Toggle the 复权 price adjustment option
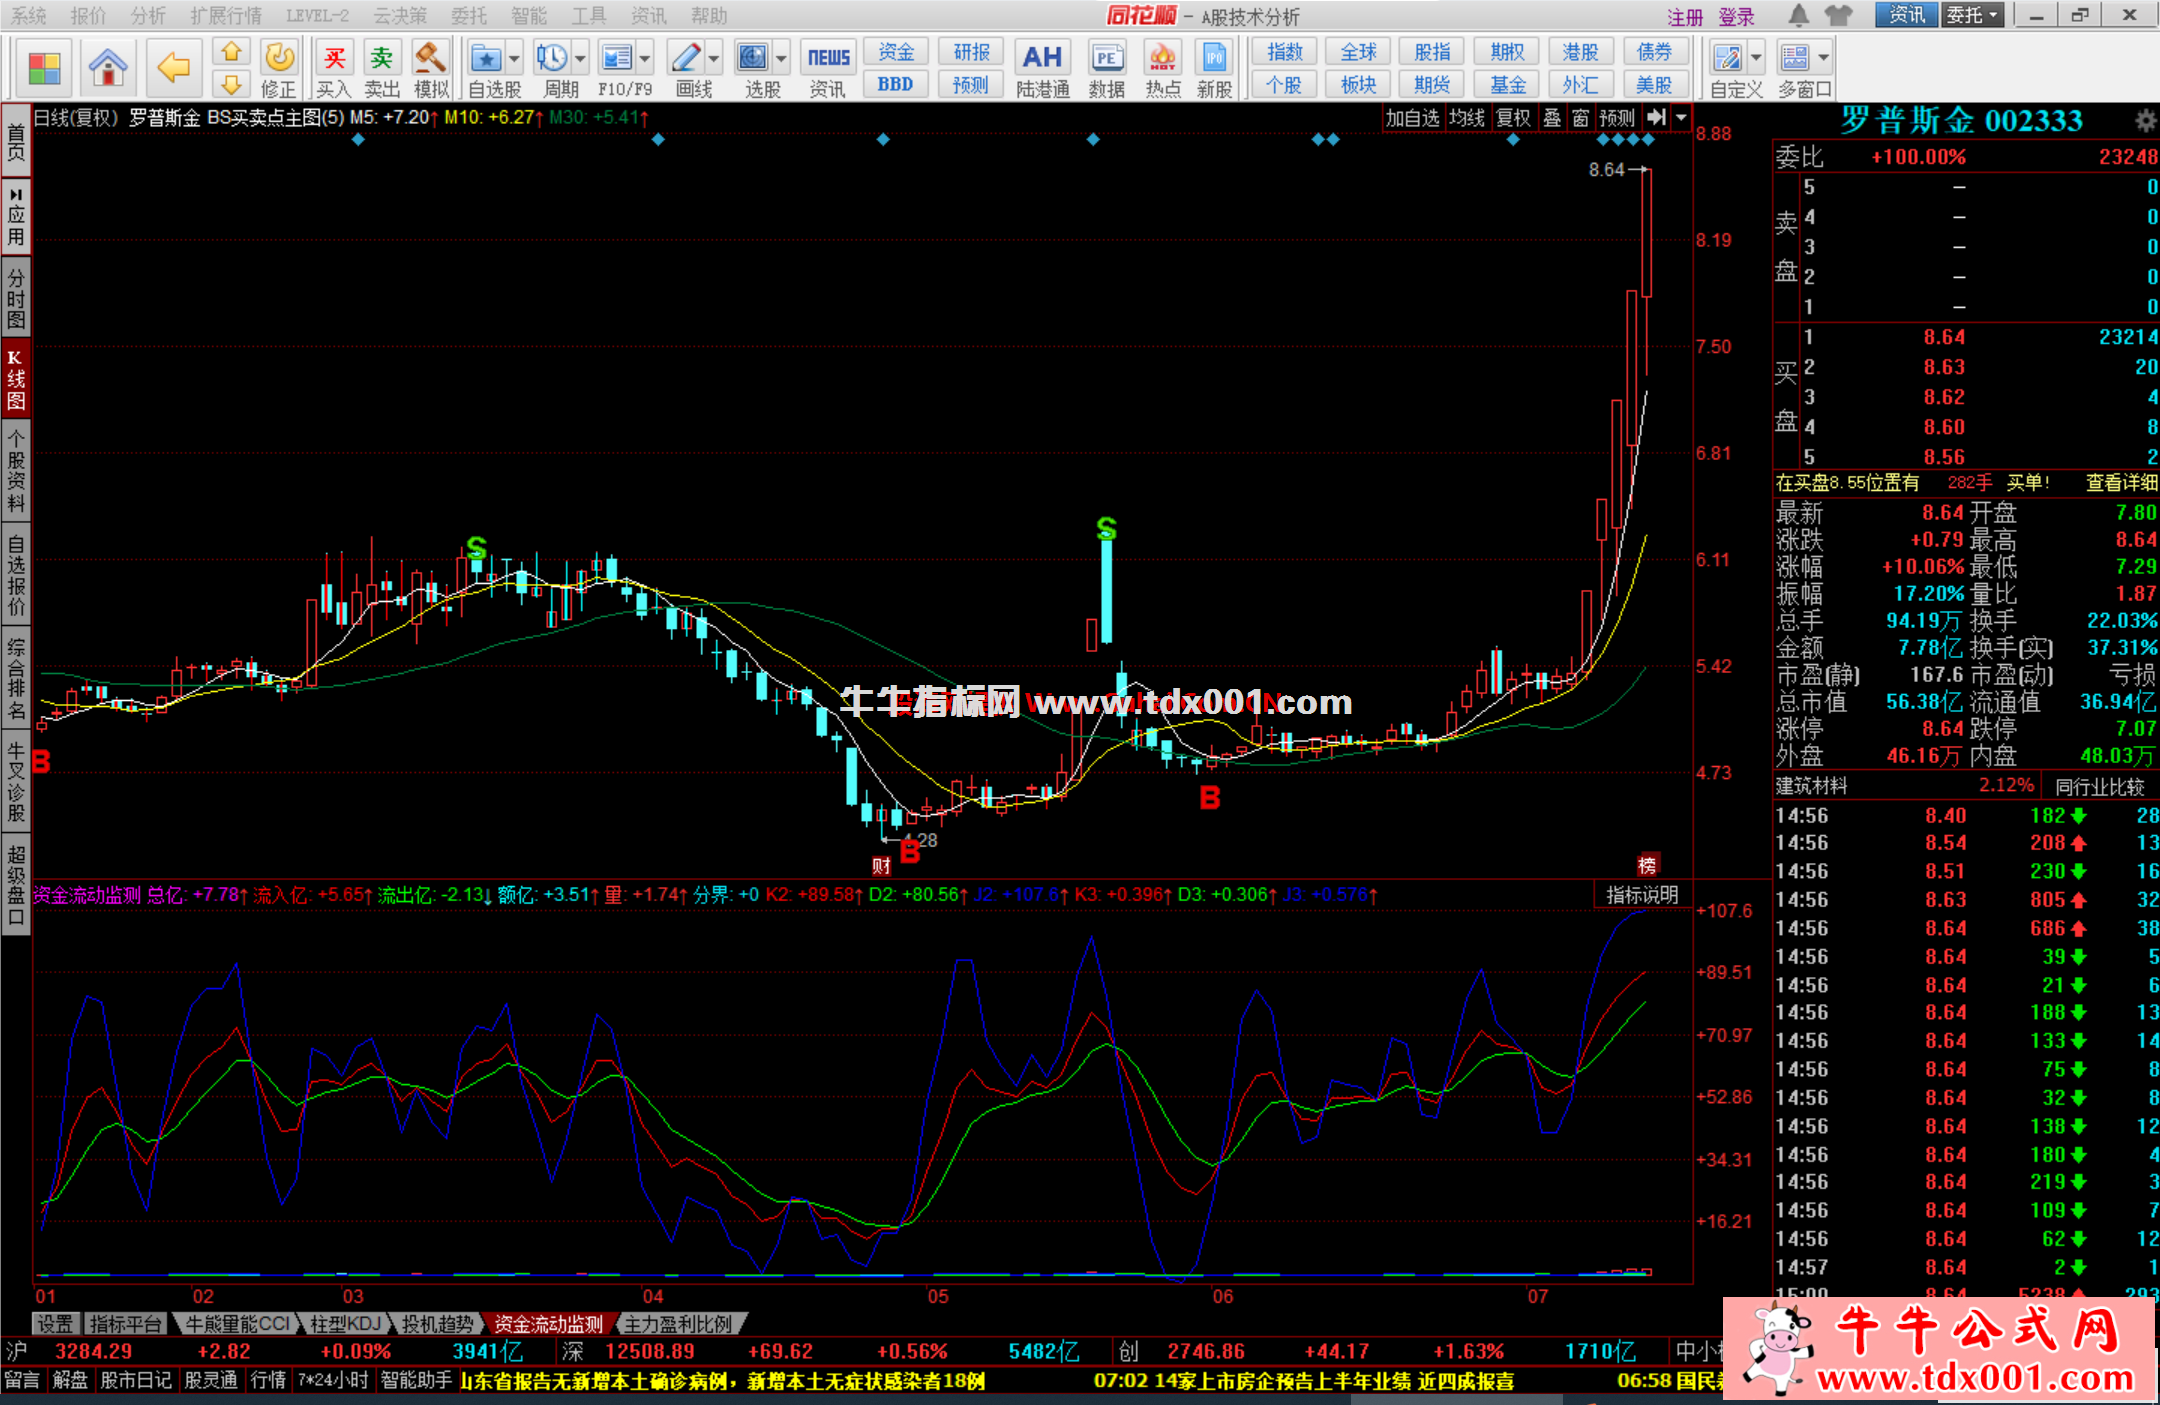Viewport: 2160px width, 1405px height. coord(1513,118)
